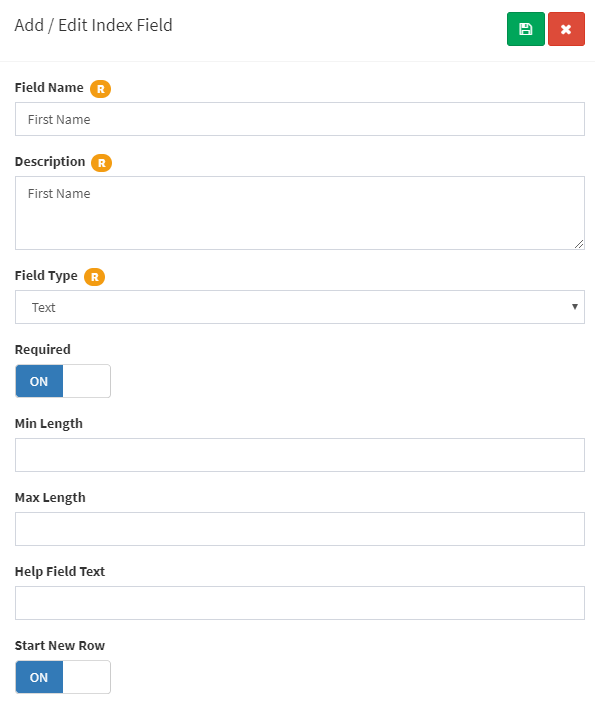595x717 pixels.
Task: Click the Help Field Text label
Action: click(60, 572)
